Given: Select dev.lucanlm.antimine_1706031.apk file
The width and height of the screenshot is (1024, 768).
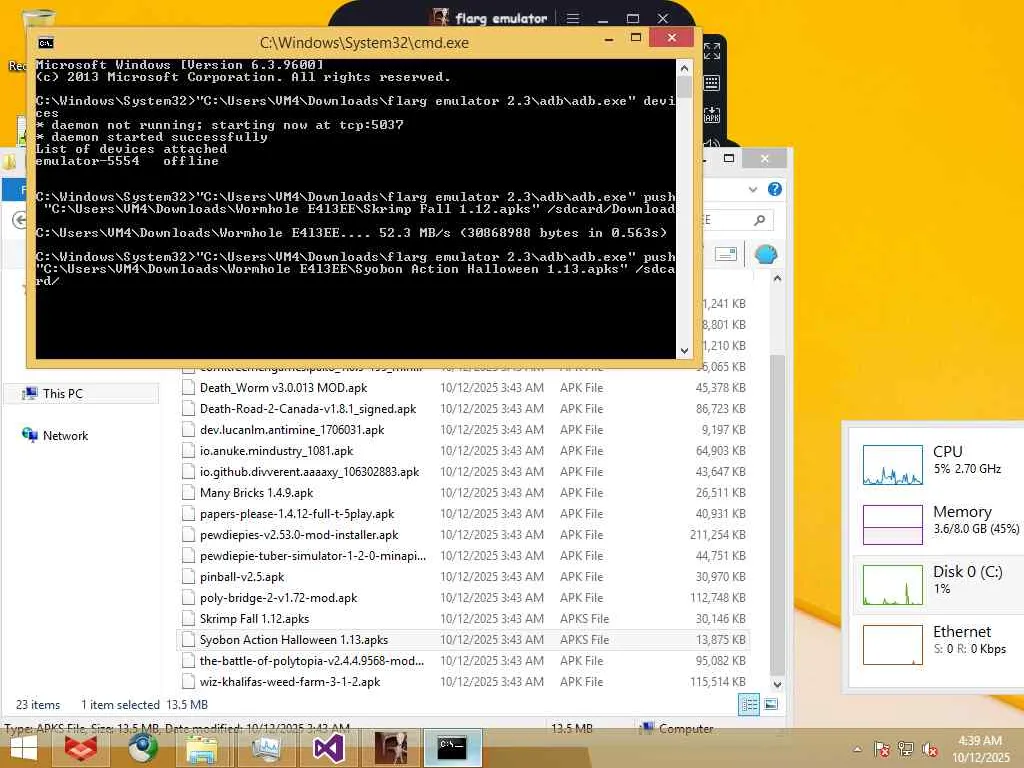Looking at the screenshot, I should tap(292, 430).
